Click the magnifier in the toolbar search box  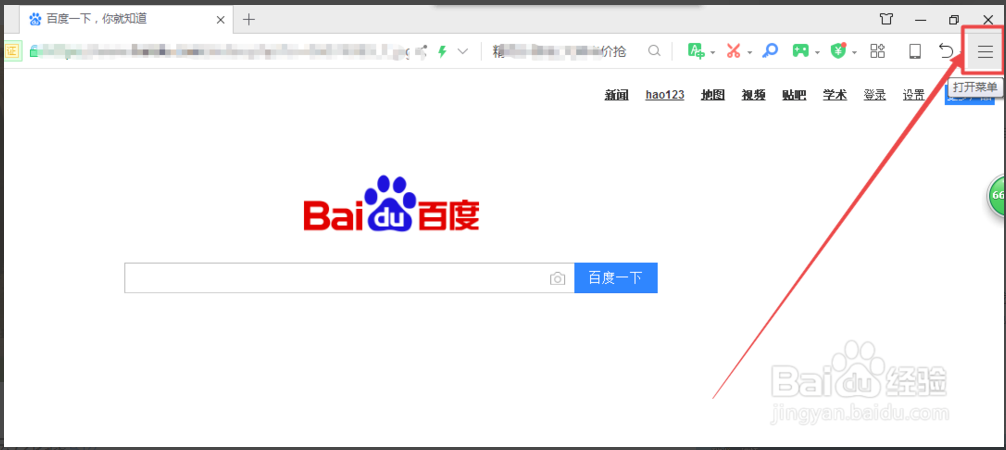[x=654, y=51]
